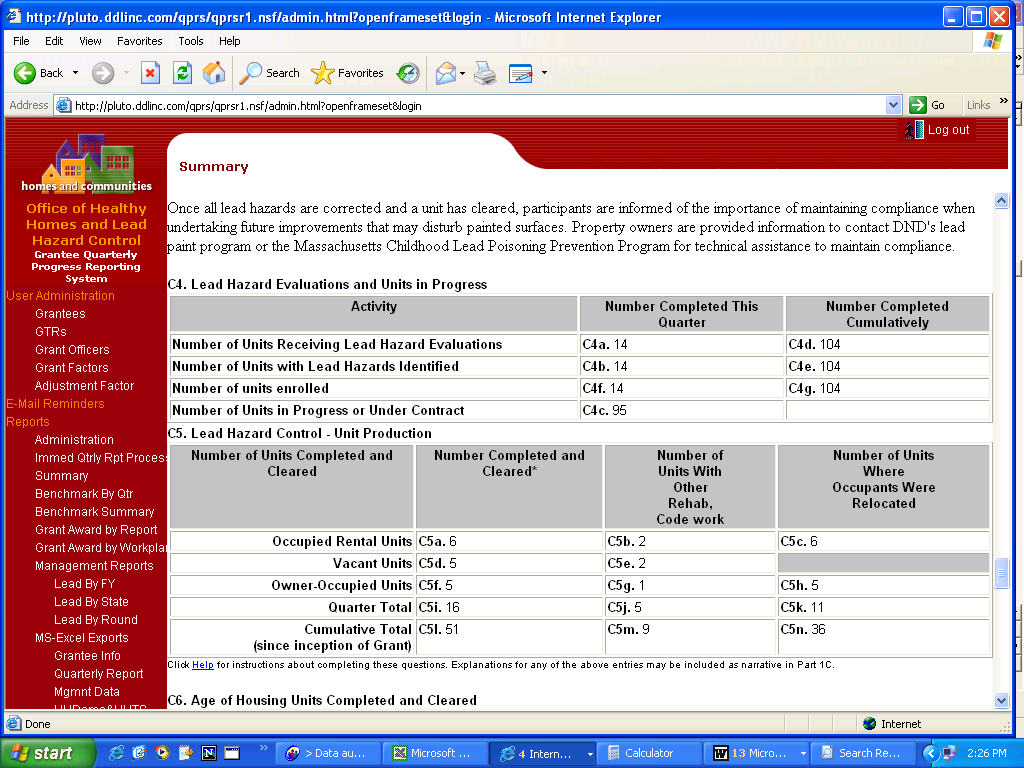Screen dimensions: 1024x768
Task: Open Windows Media Player quick launch icon
Action: tap(162, 753)
